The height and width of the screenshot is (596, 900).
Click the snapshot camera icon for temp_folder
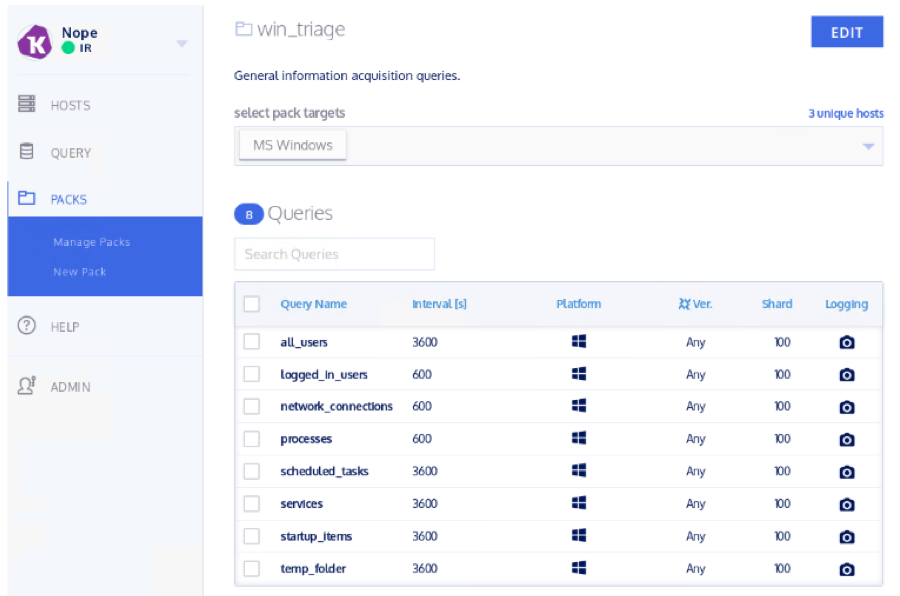(x=847, y=569)
